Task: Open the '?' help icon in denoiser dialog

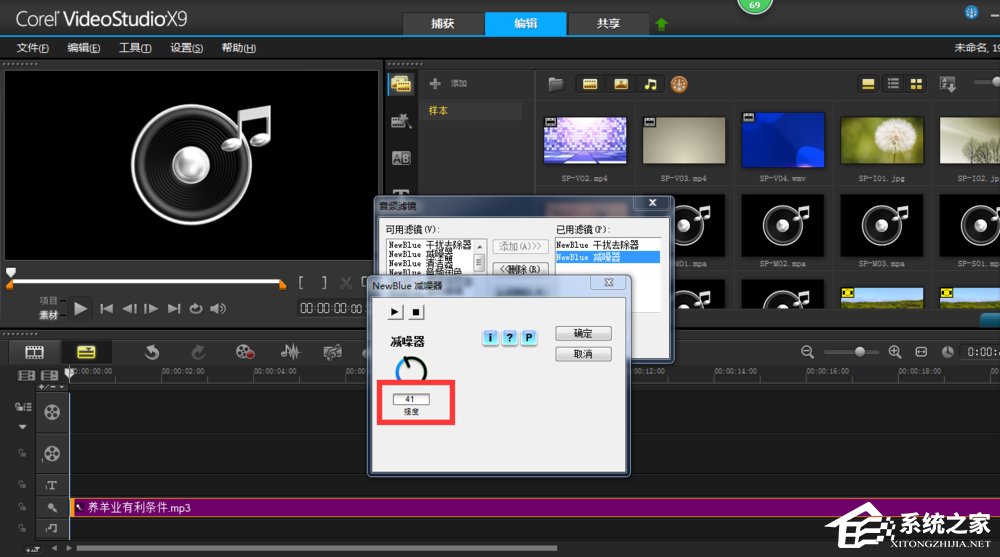Action: 509,338
